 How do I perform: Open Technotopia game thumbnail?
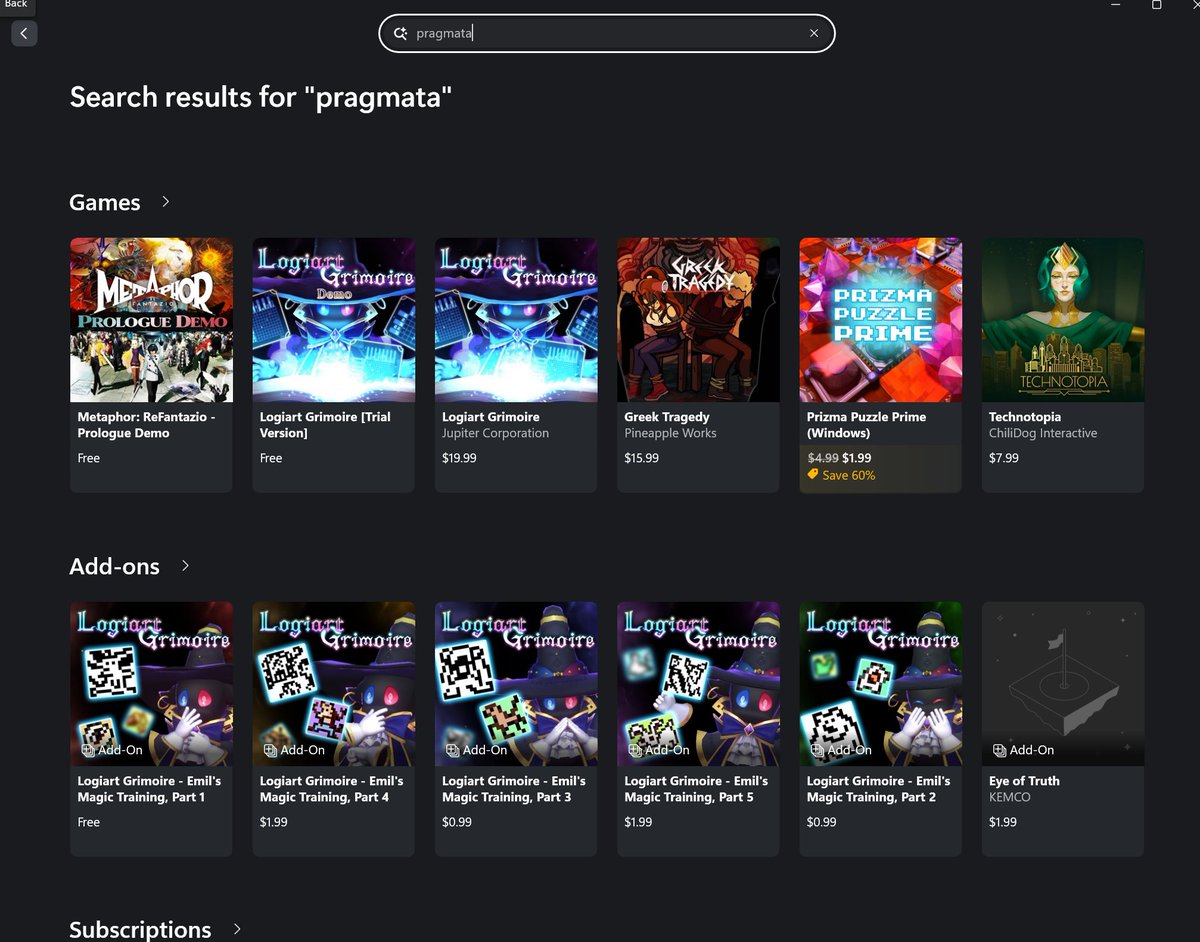(1063, 320)
